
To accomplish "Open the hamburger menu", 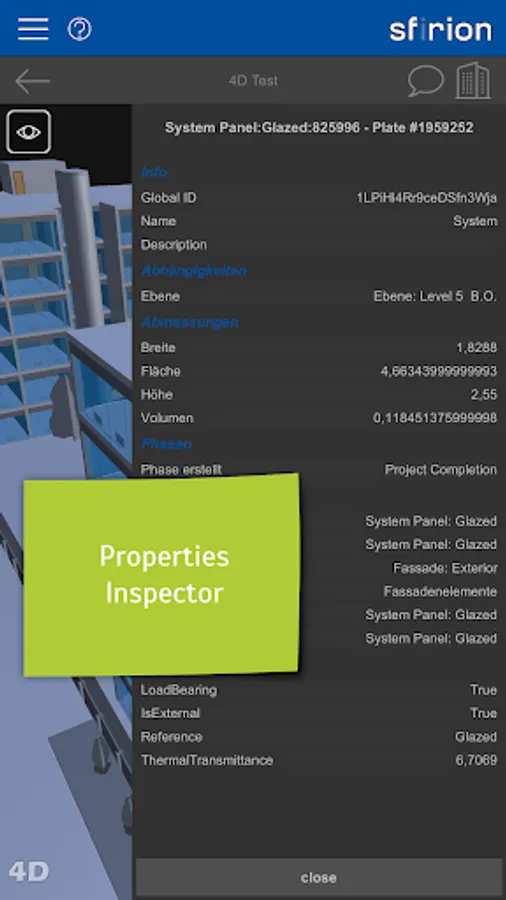I will tap(33, 28).
